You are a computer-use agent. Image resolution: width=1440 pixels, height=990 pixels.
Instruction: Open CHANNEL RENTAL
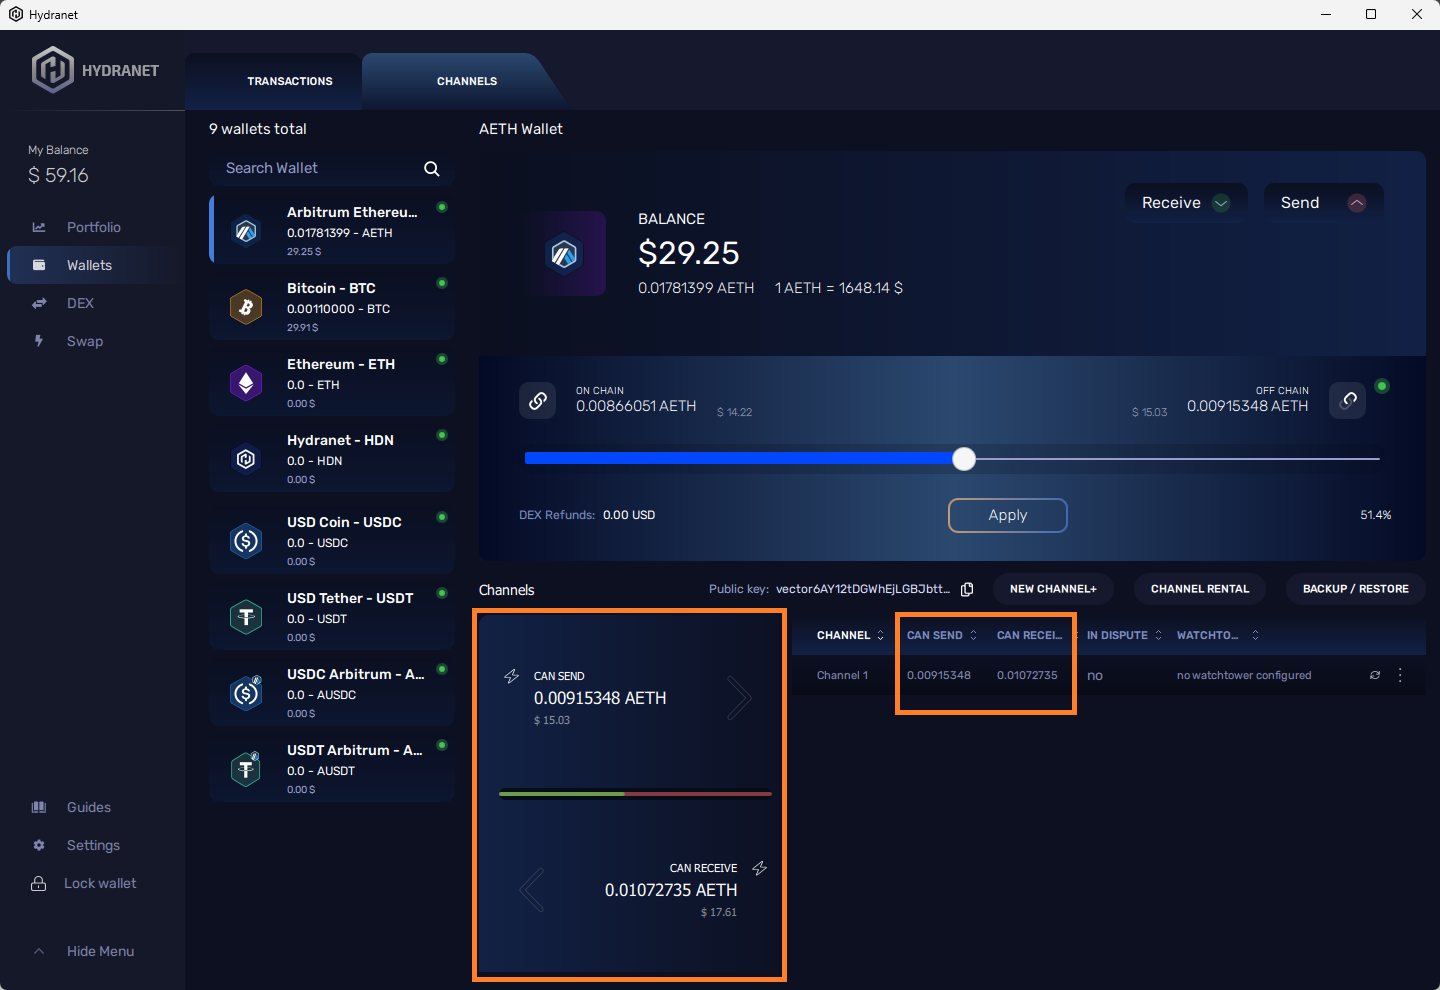click(1200, 589)
